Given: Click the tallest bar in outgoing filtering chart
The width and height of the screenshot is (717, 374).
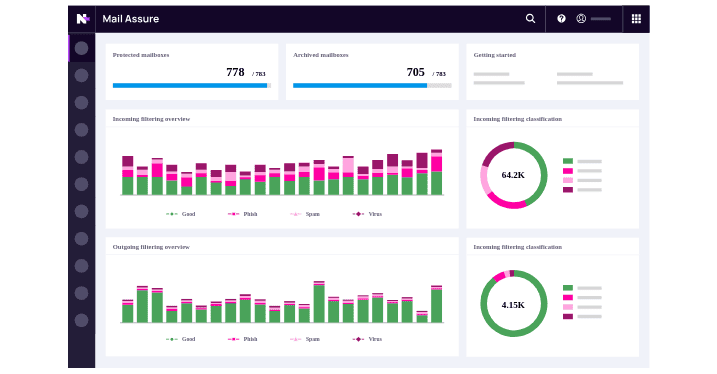Looking at the screenshot, I should click(x=319, y=302).
